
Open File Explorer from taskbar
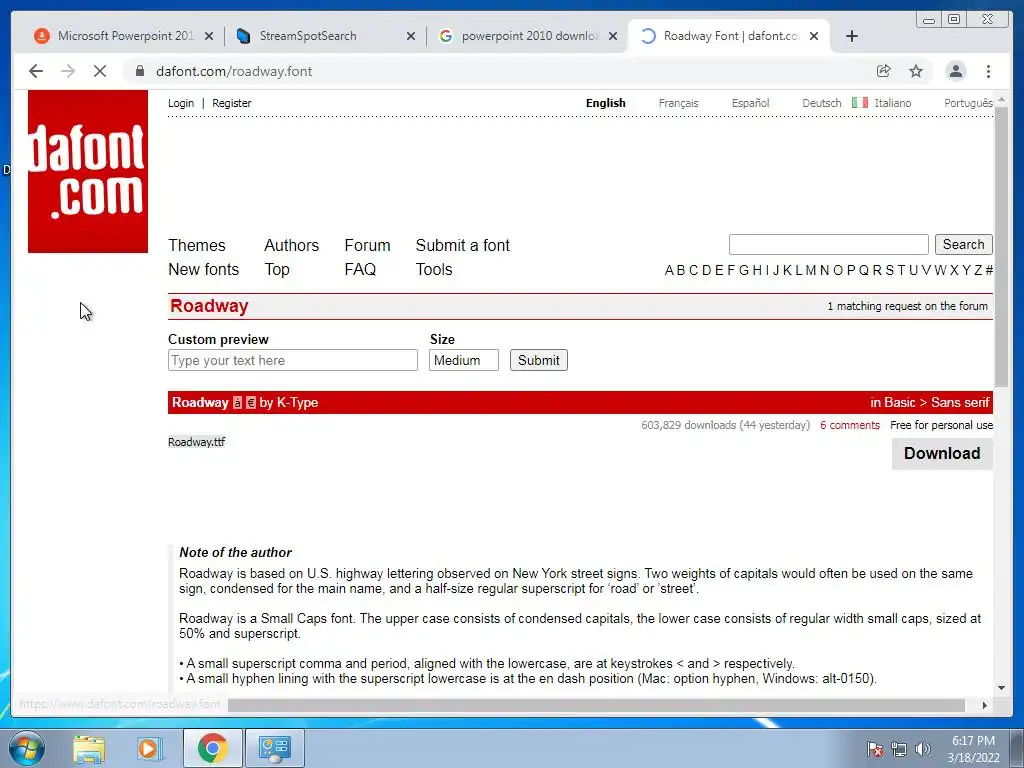click(89, 748)
